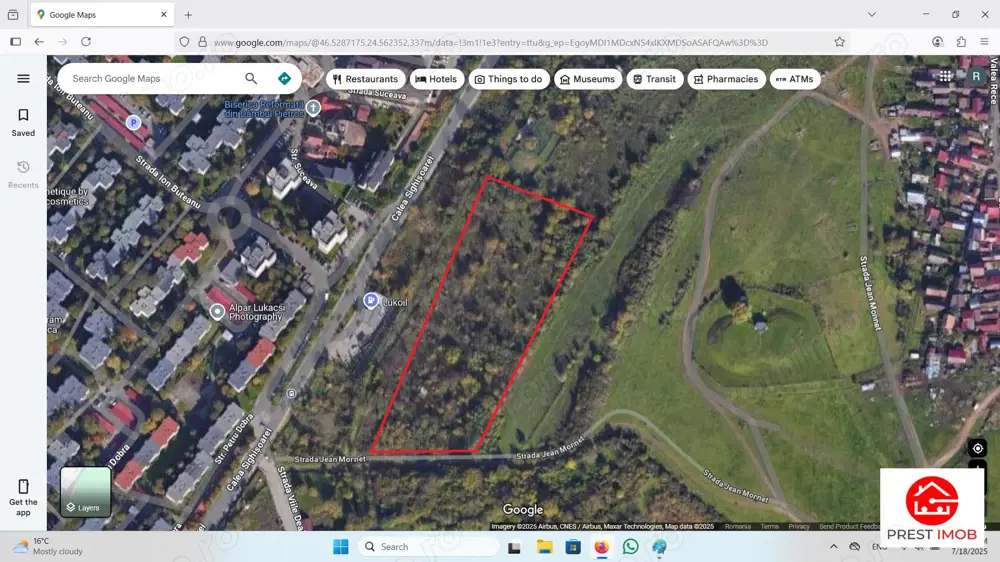This screenshot has height=562, width=1000.
Task: Open the Google apps grid
Action: (945, 76)
